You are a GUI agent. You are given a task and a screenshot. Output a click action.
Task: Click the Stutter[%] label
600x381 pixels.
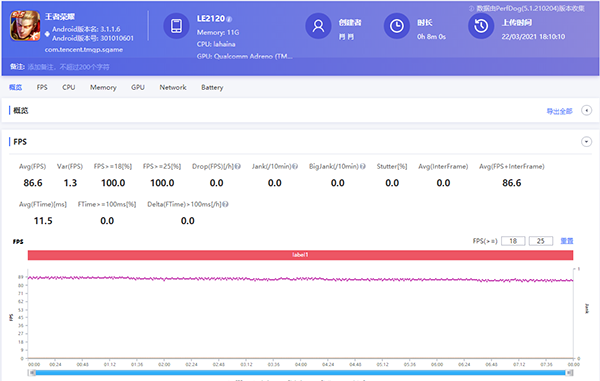[392, 166]
